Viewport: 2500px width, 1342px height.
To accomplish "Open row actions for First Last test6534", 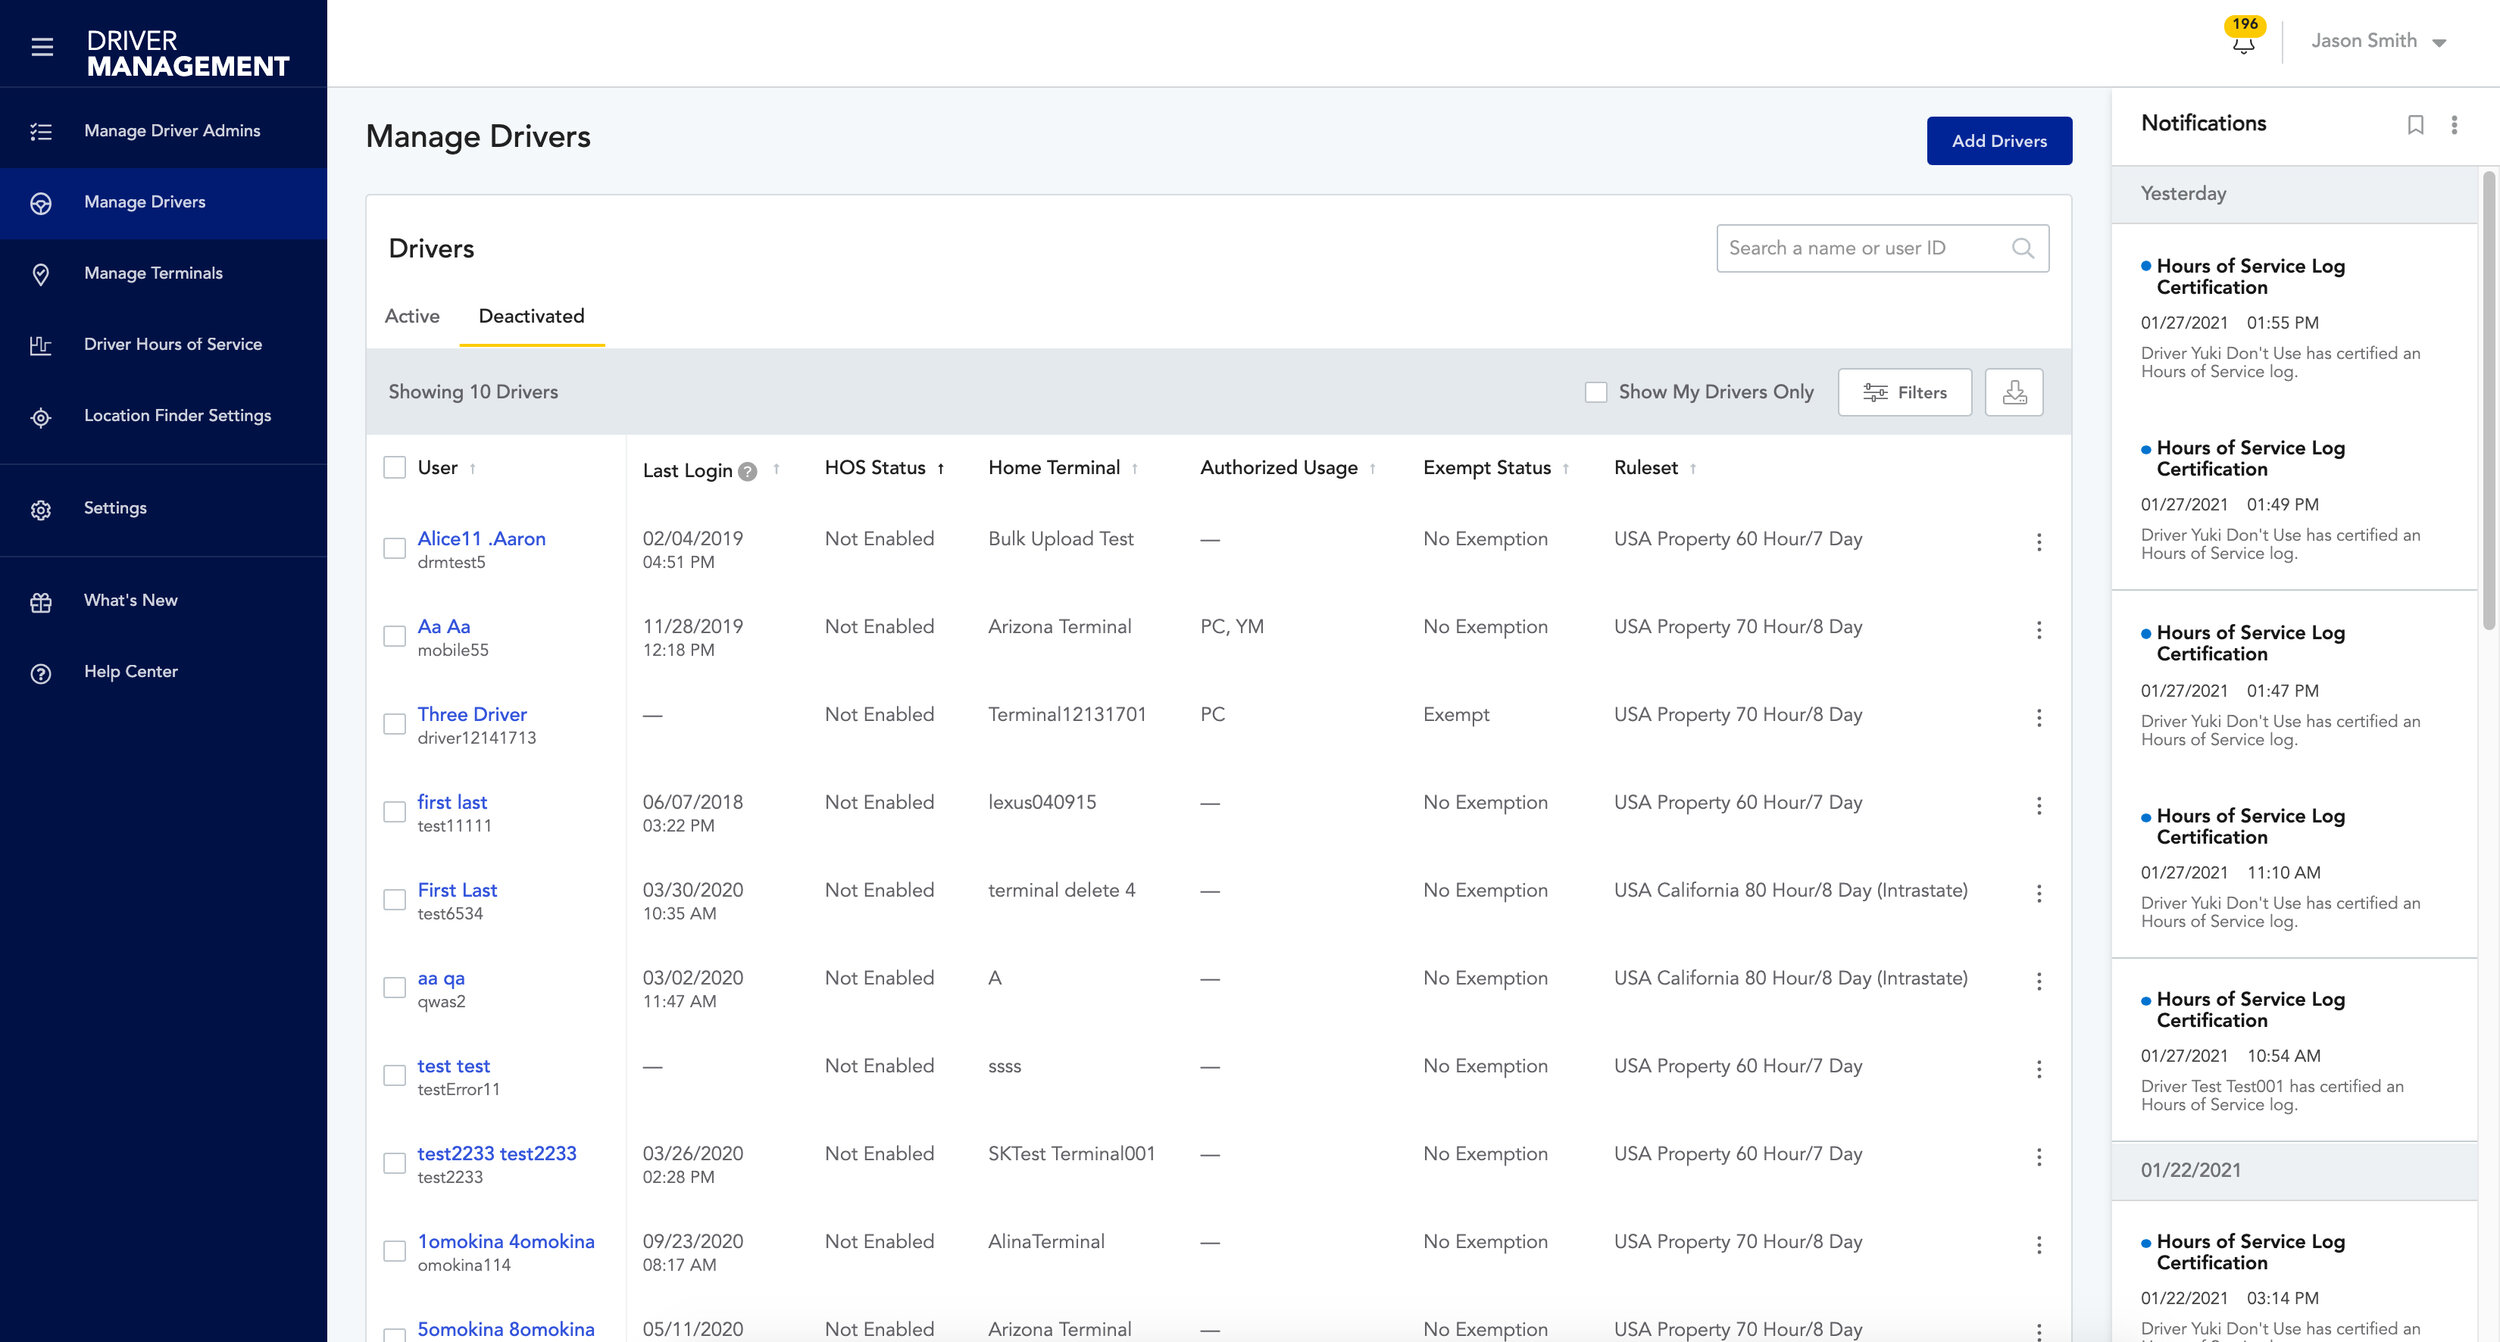I will click(x=2039, y=894).
